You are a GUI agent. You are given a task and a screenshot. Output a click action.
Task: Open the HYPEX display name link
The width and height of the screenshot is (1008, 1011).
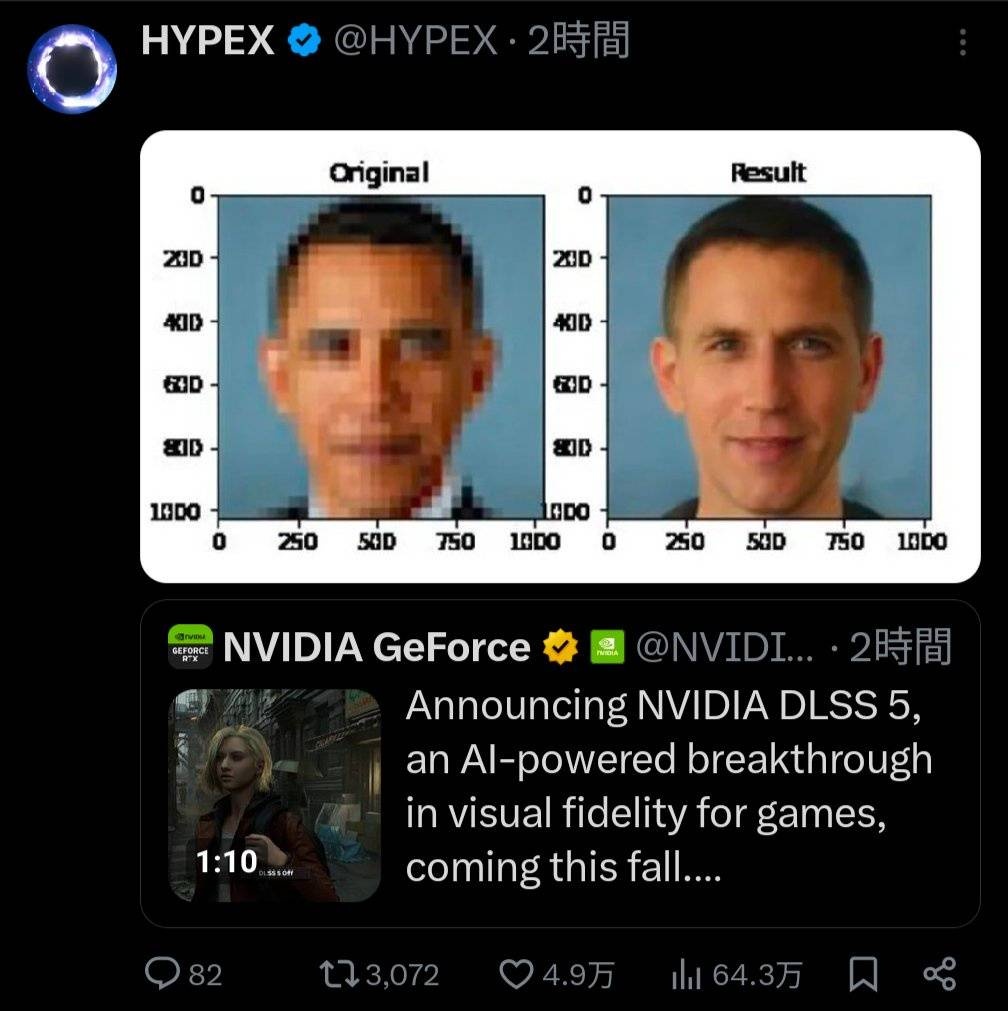[208, 41]
